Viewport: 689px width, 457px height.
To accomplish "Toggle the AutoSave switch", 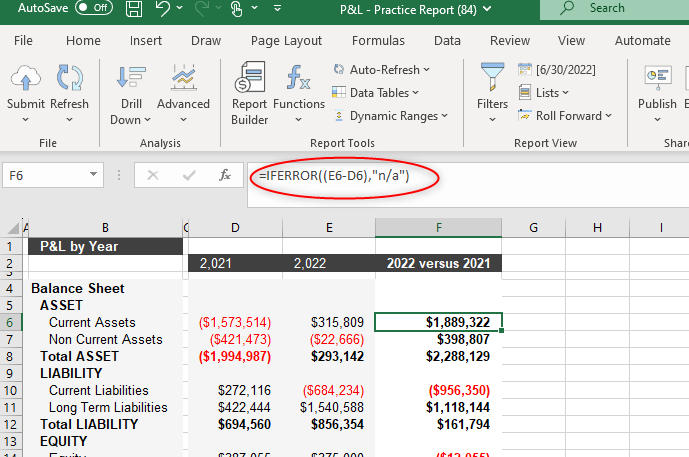I will click(x=93, y=8).
